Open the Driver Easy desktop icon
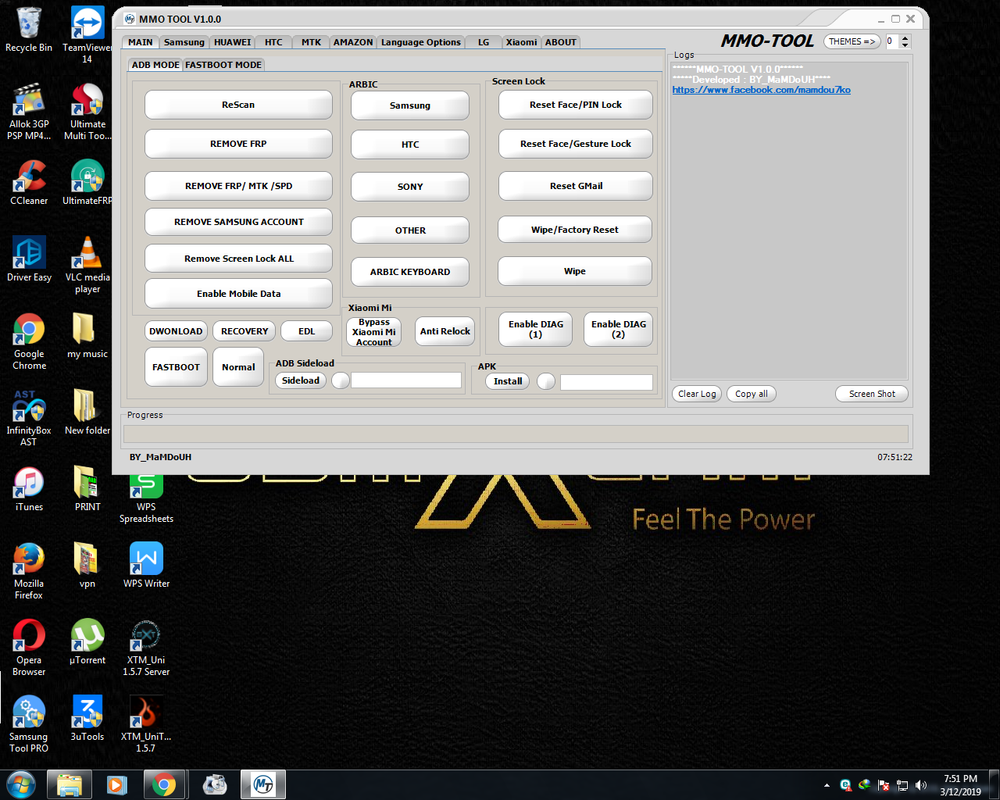Image resolution: width=1000 pixels, height=800 pixels. click(29, 259)
